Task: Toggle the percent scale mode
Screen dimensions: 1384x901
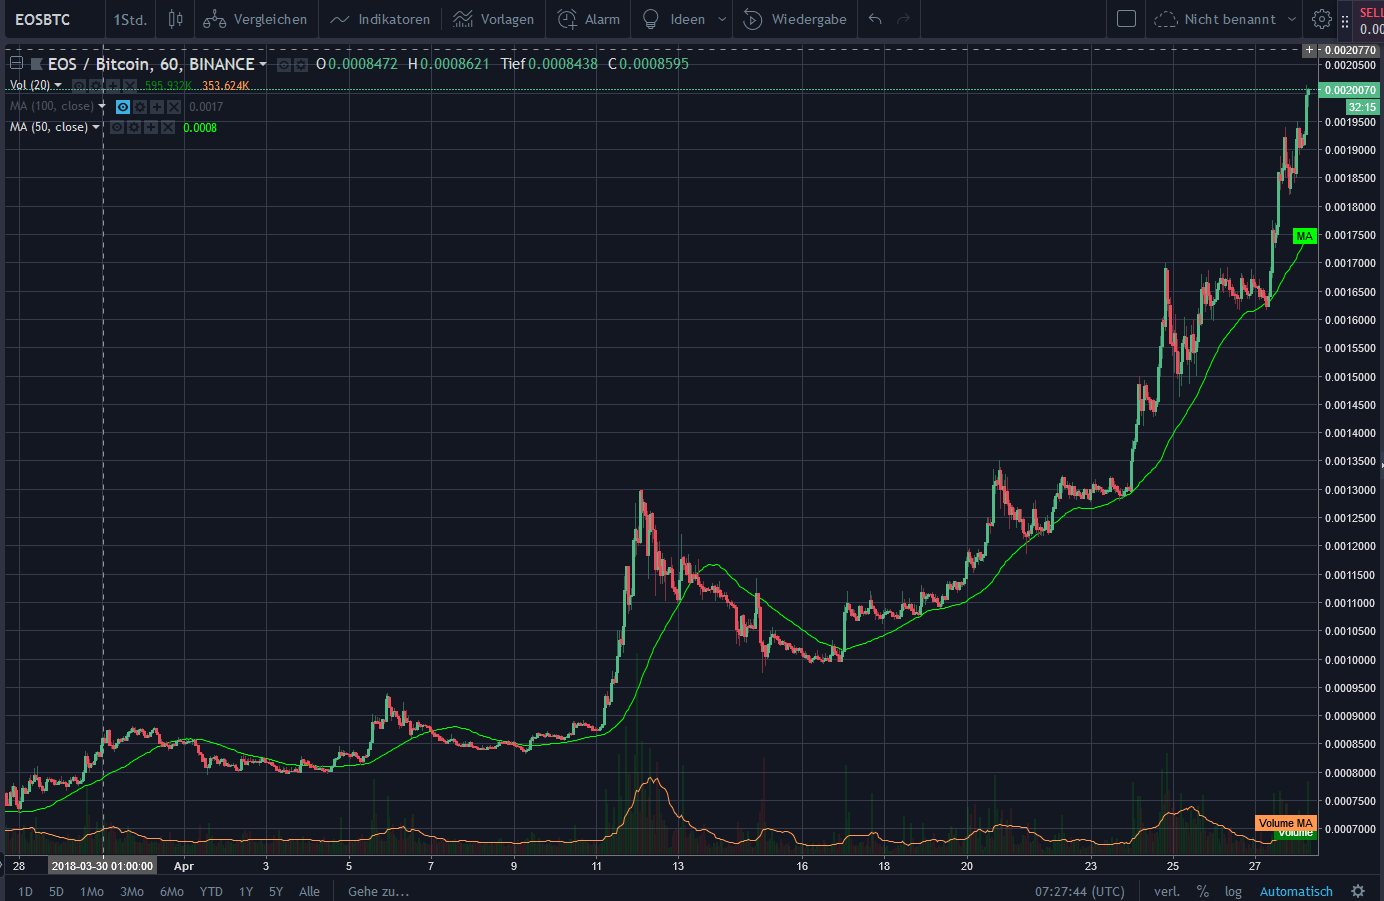Action: point(1203,891)
